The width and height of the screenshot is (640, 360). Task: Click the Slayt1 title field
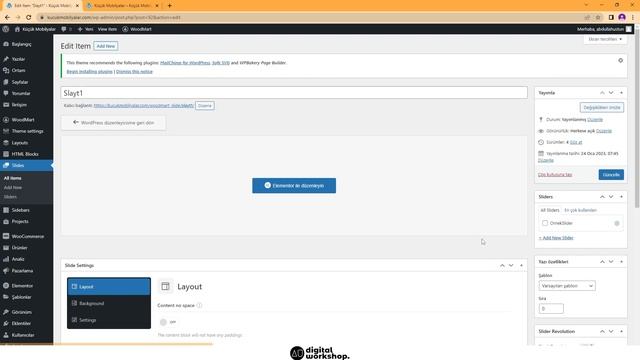294,93
